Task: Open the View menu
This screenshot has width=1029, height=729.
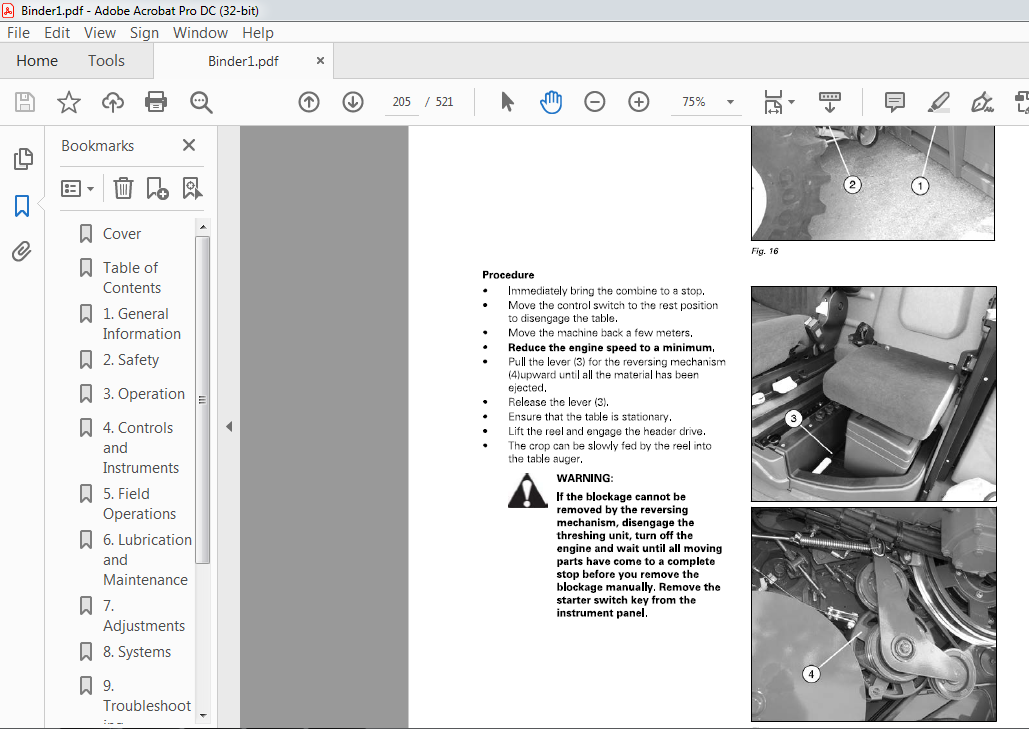Action: pos(100,33)
